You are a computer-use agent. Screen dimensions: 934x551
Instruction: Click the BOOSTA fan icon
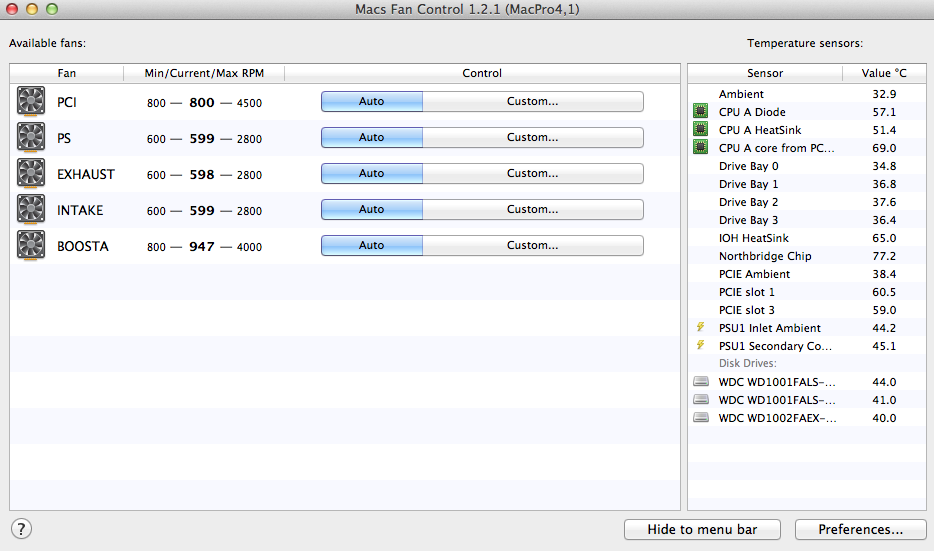[31, 245]
